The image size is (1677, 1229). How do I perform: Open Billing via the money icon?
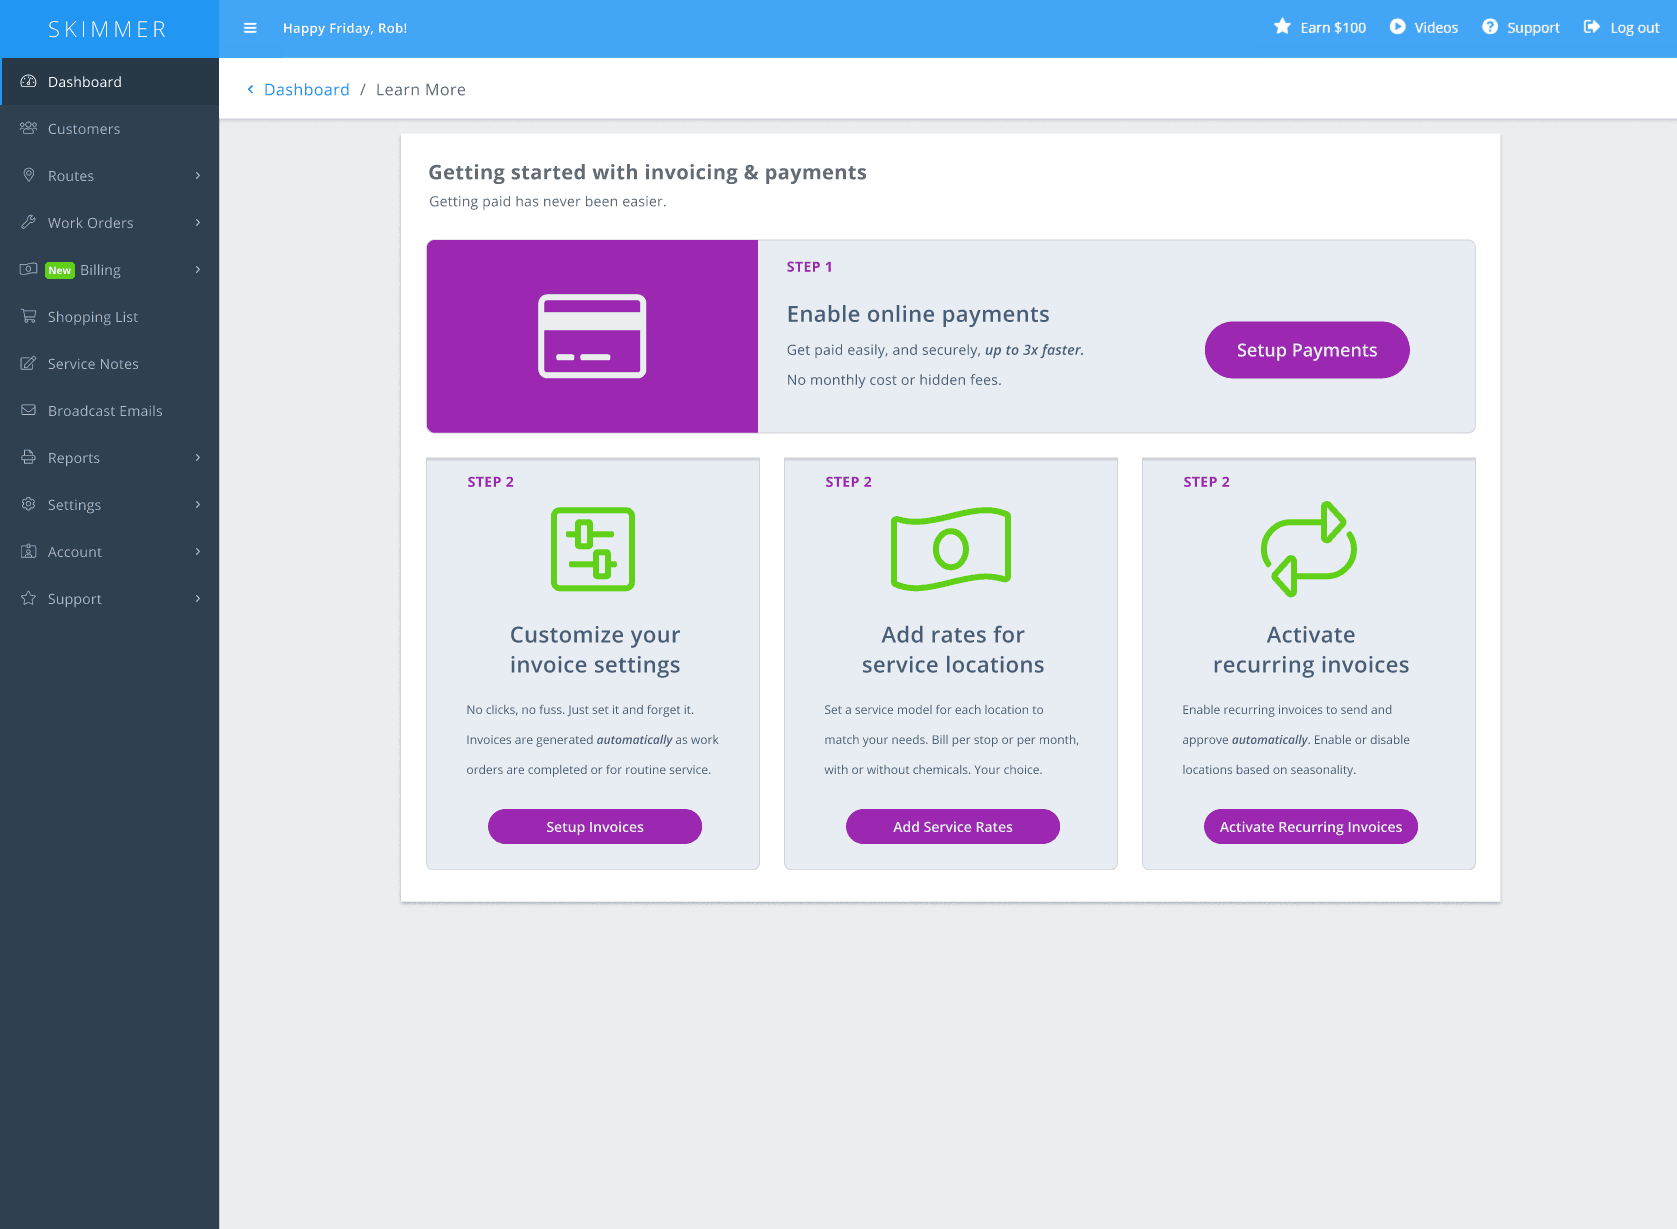point(29,269)
